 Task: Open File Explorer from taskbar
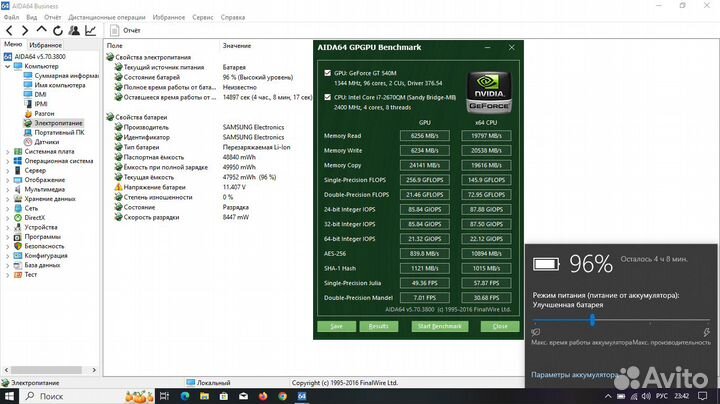[205, 396]
